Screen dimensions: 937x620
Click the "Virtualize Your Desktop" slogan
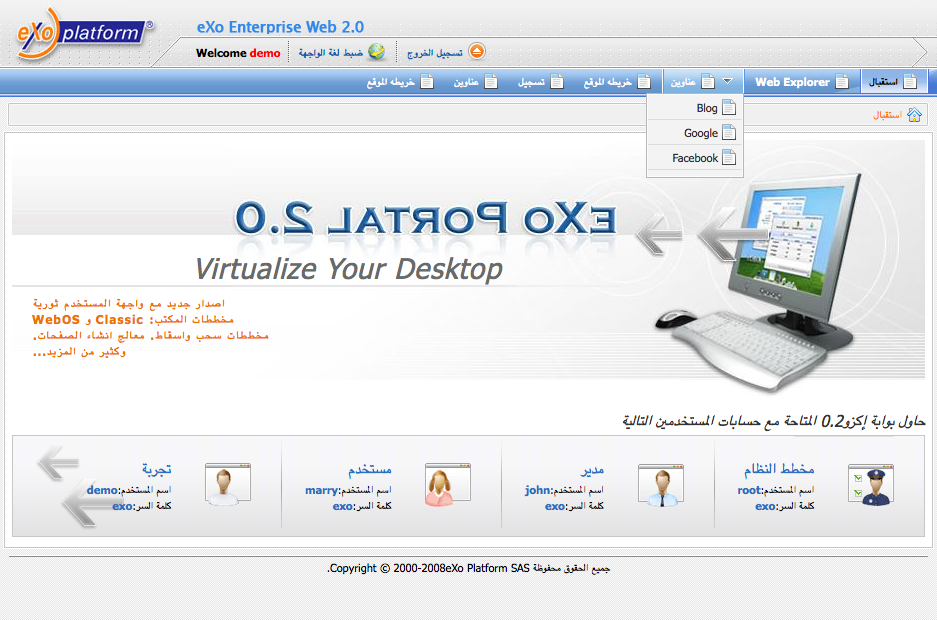point(349,269)
